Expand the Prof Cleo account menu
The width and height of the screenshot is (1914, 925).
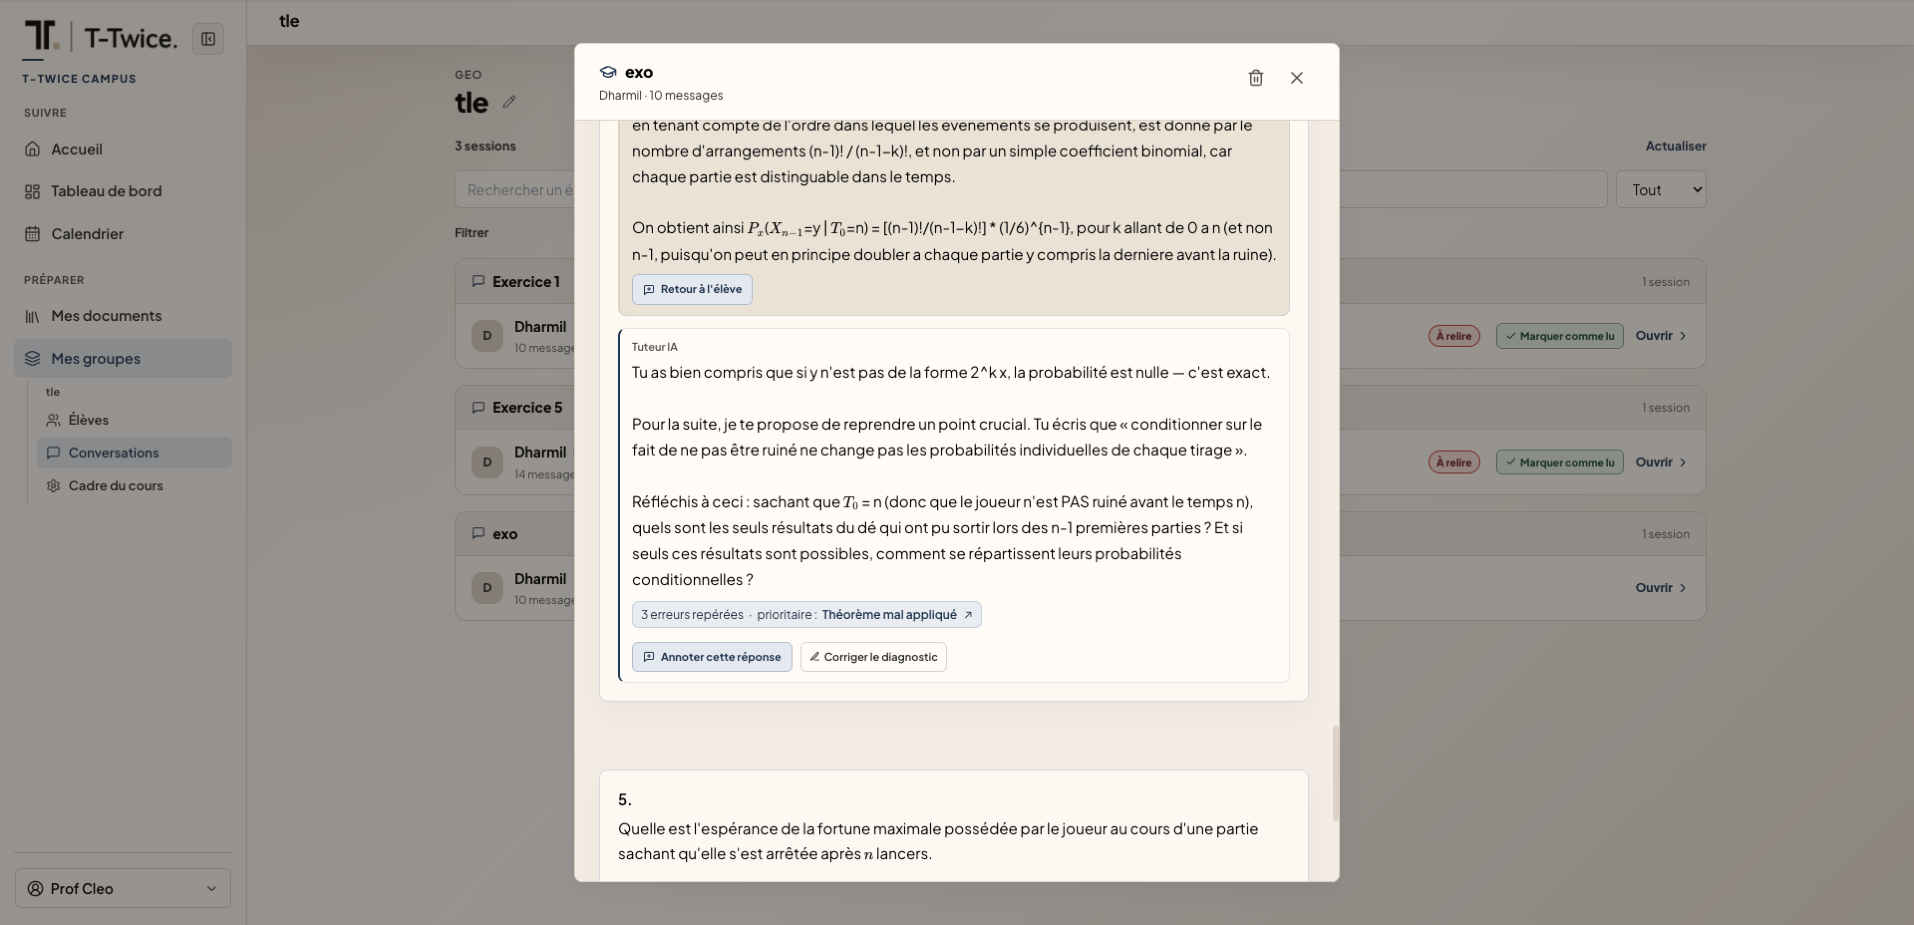(x=123, y=888)
